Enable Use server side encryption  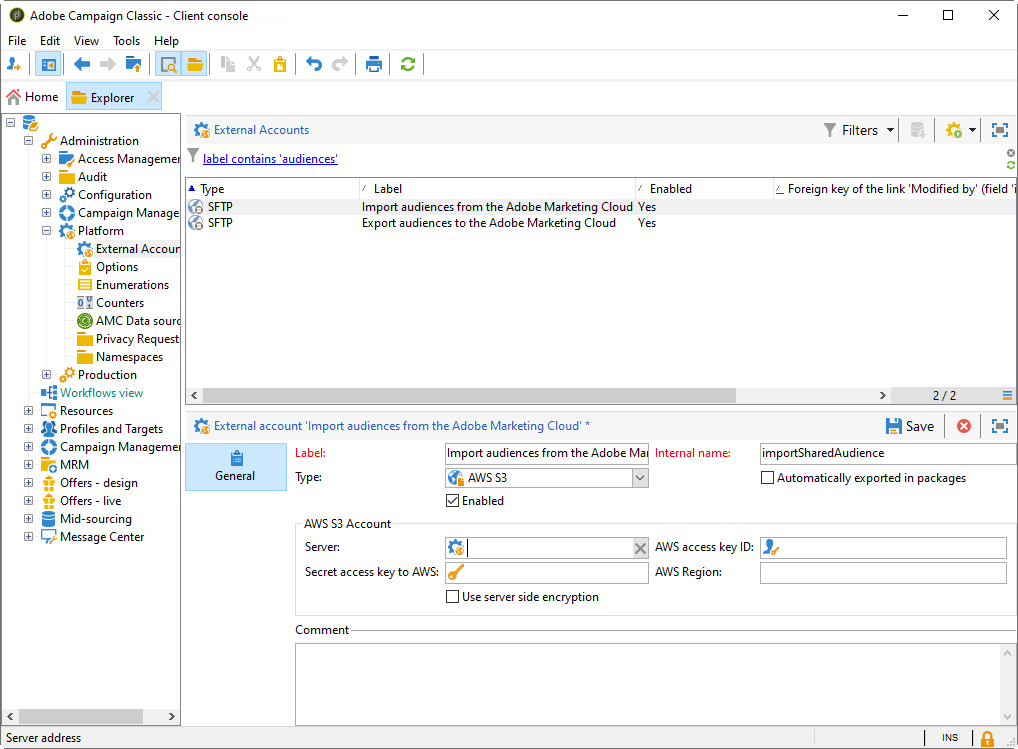(x=453, y=597)
